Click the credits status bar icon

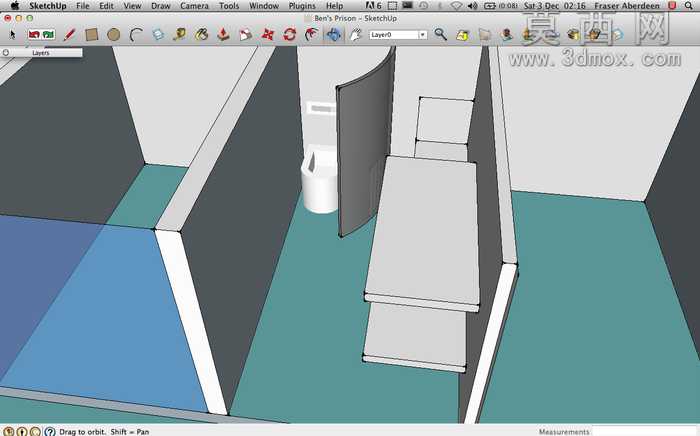point(22,432)
